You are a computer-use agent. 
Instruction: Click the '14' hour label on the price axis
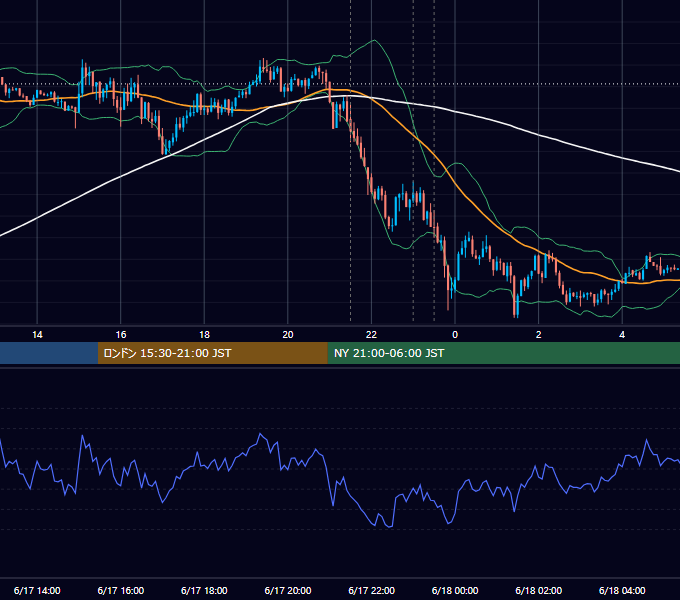click(37, 335)
